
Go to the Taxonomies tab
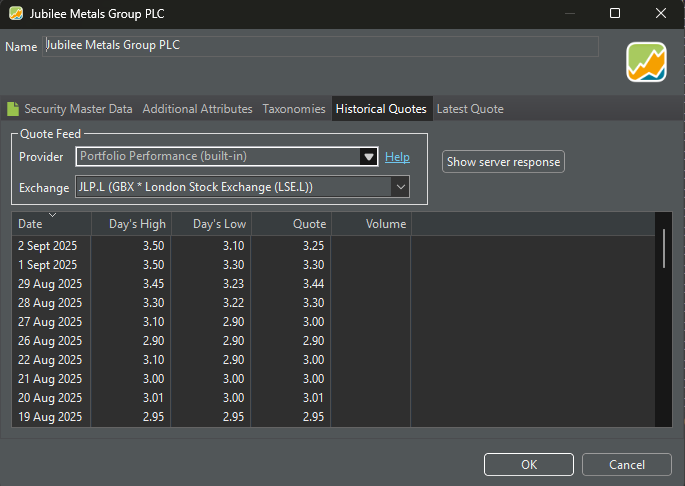pos(293,109)
